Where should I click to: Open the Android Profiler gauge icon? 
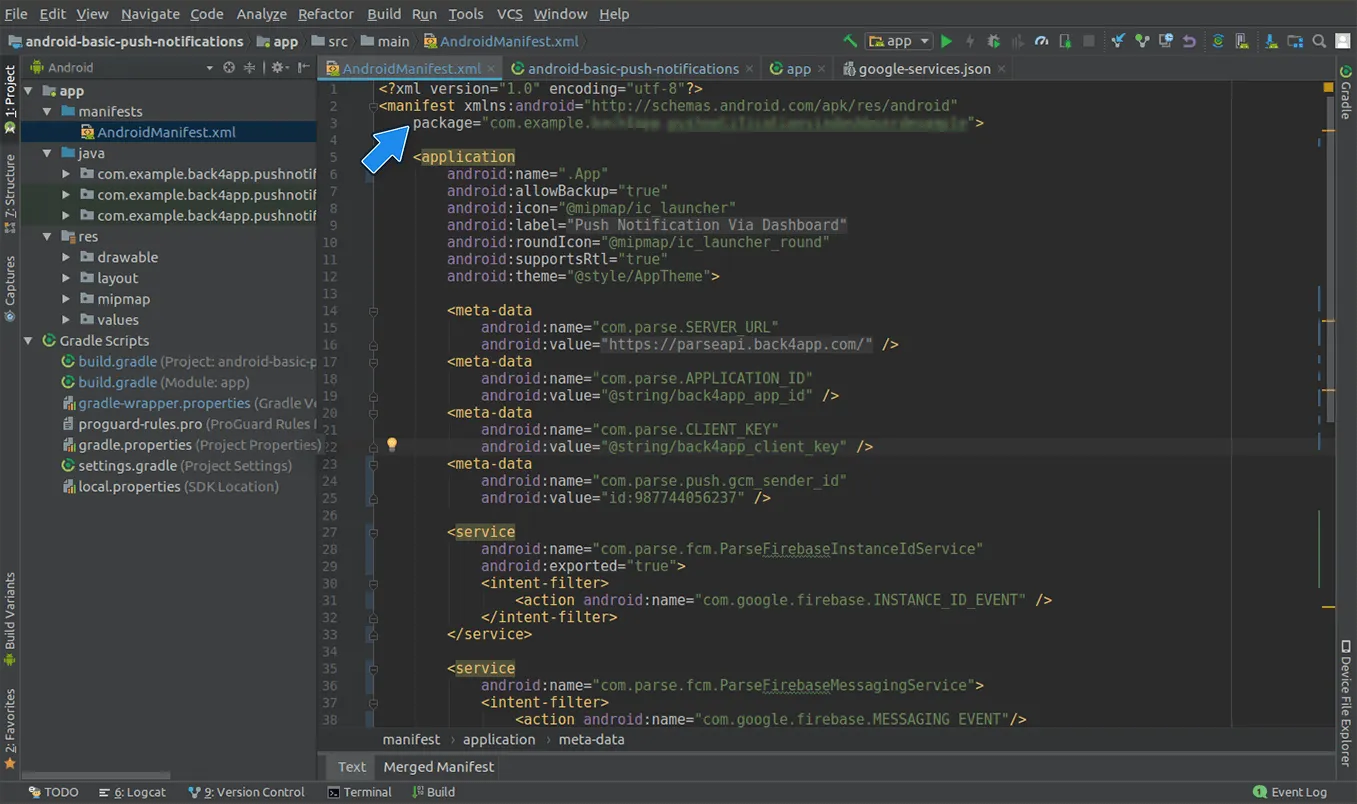tap(1041, 41)
